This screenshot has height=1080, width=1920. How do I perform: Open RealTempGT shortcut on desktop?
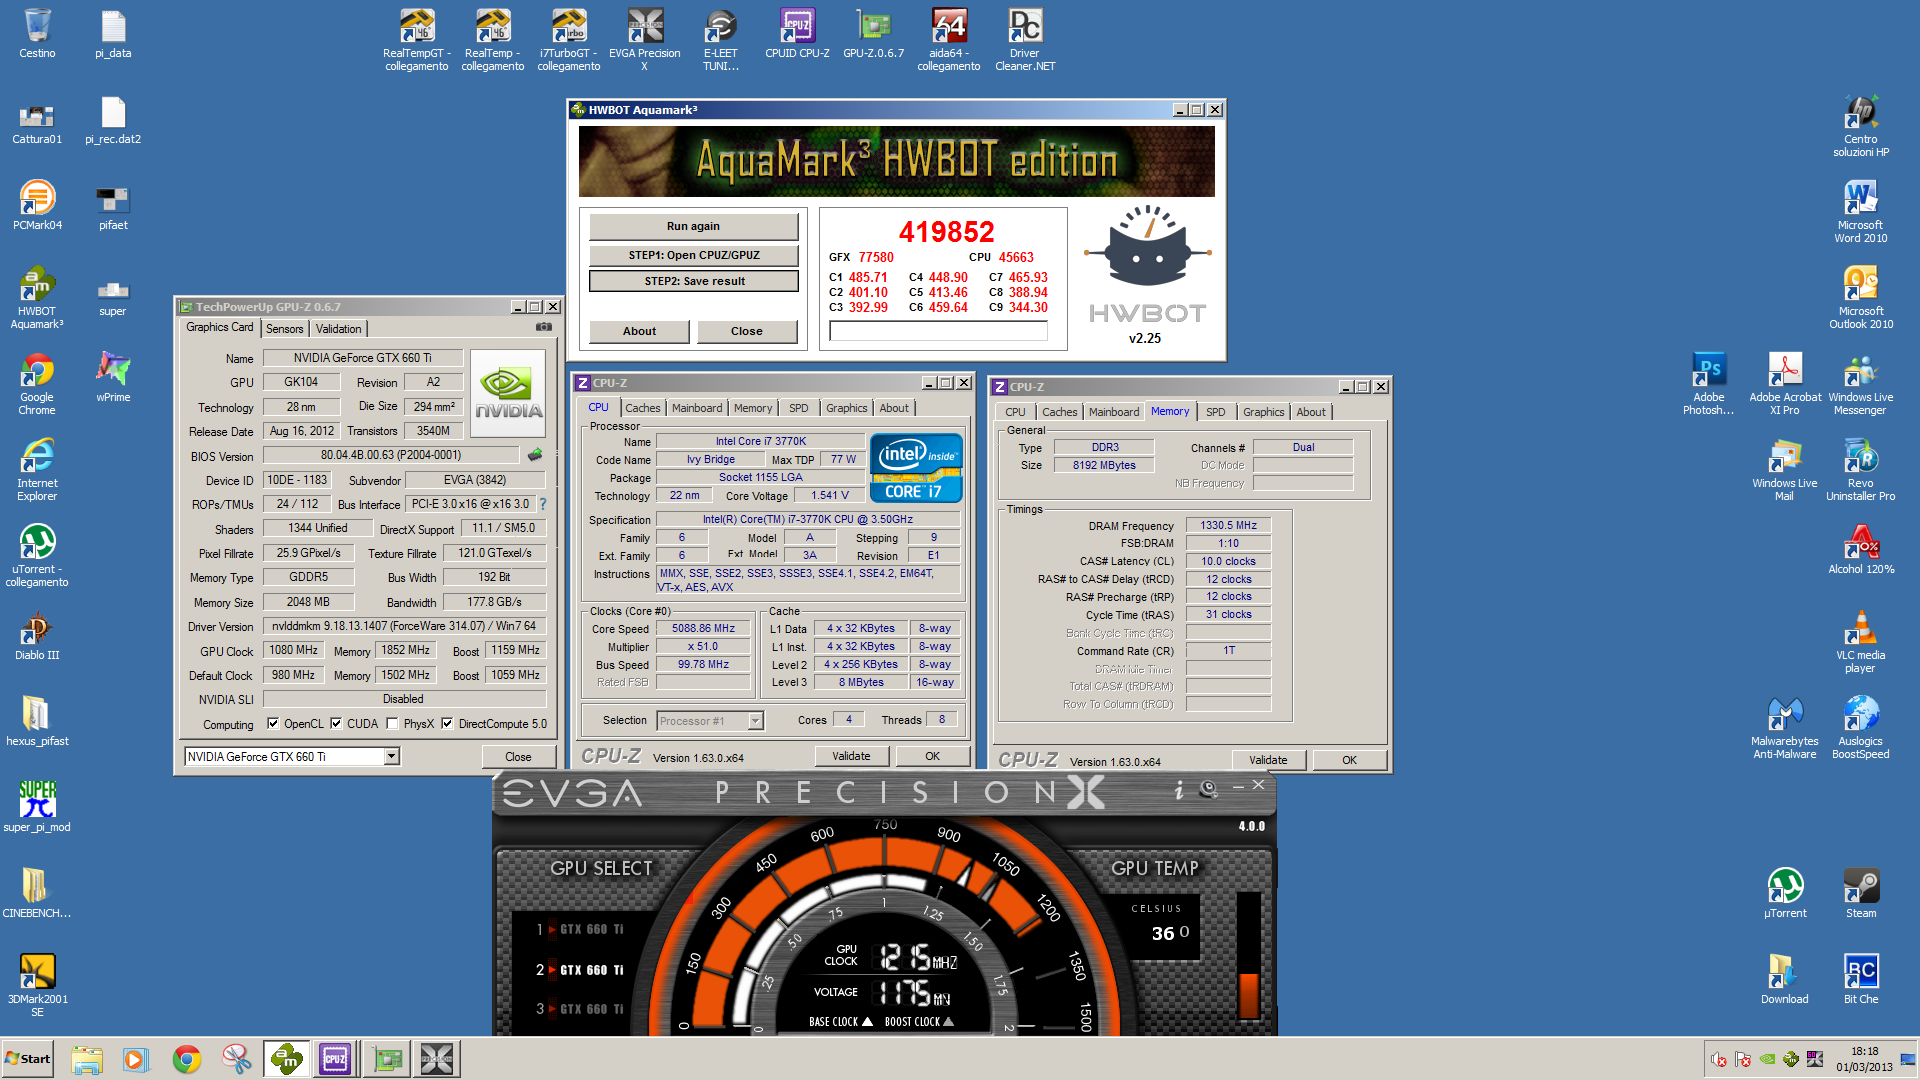click(x=417, y=40)
